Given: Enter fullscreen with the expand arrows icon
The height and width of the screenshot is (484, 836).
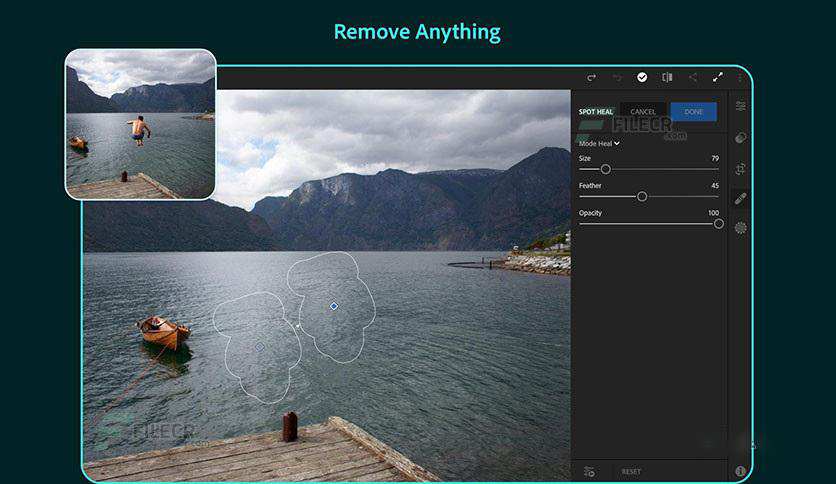Looking at the screenshot, I should click(717, 77).
